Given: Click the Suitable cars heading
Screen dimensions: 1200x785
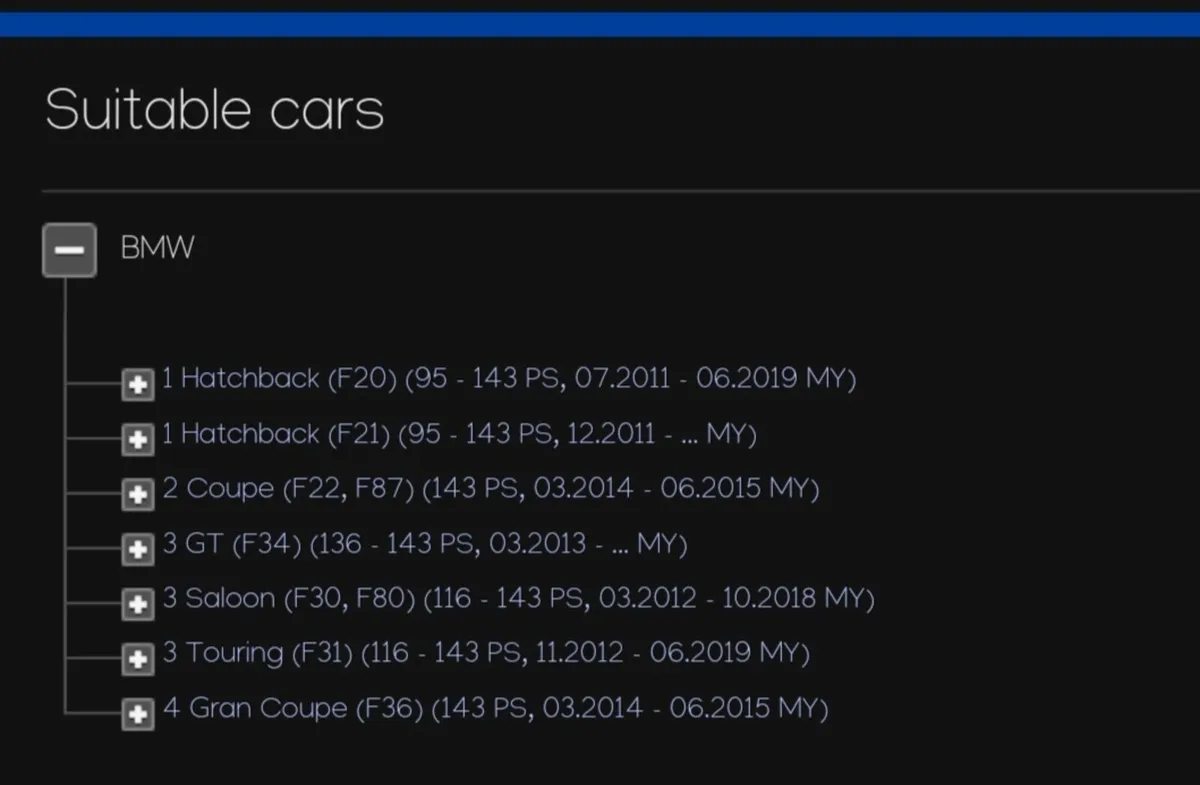Looking at the screenshot, I should point(214,109).
